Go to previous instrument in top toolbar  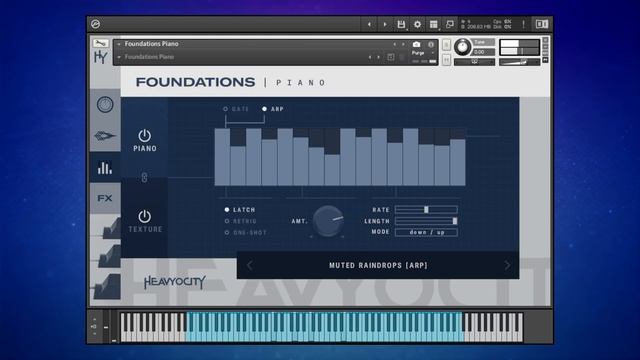click(369, 24)
